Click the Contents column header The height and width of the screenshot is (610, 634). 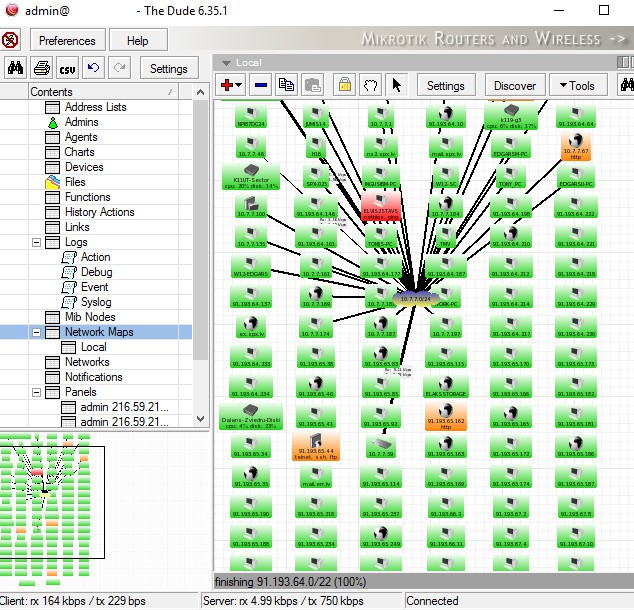(104, 92)
